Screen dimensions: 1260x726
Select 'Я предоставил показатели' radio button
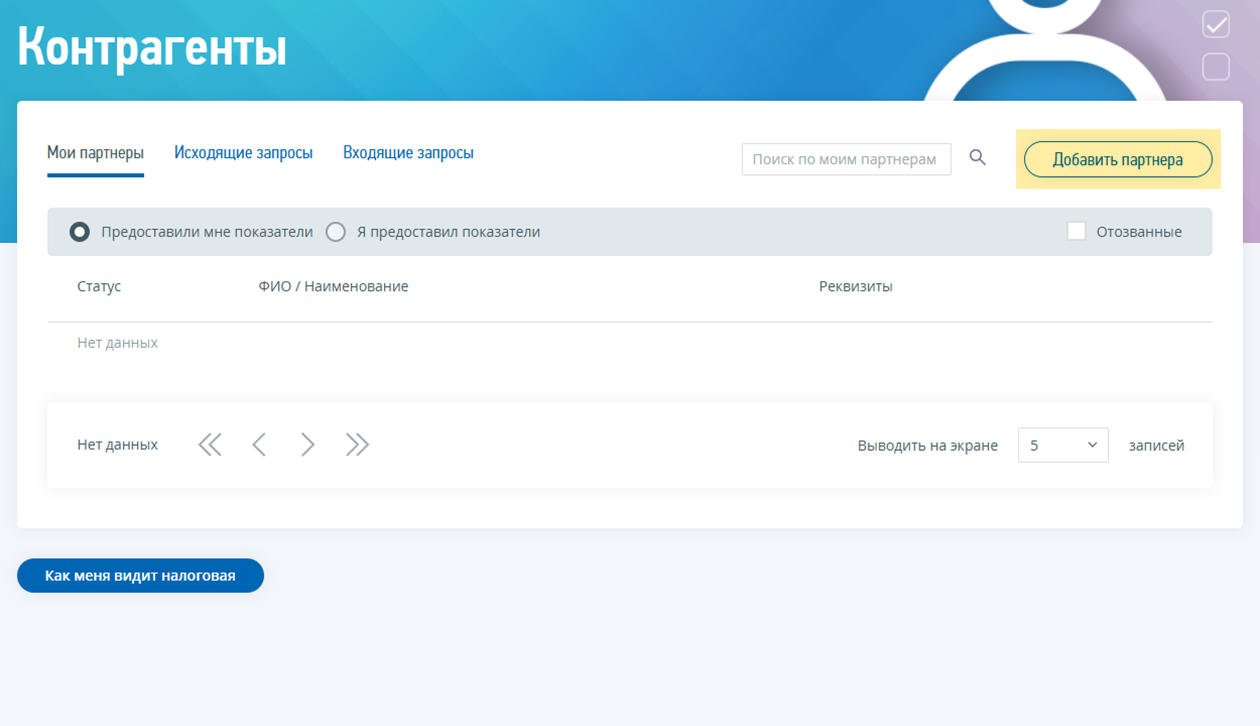click(x=336, y=232)
